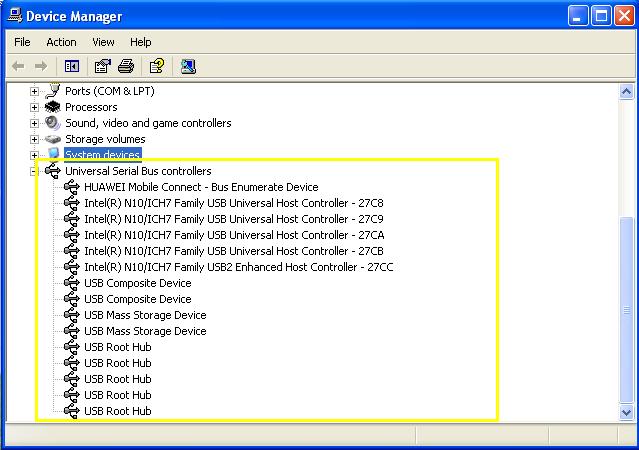This screenshot has width=639, height=450.
Task: Click the scrollbar down arrow
Action: click(x=626, y=412)
